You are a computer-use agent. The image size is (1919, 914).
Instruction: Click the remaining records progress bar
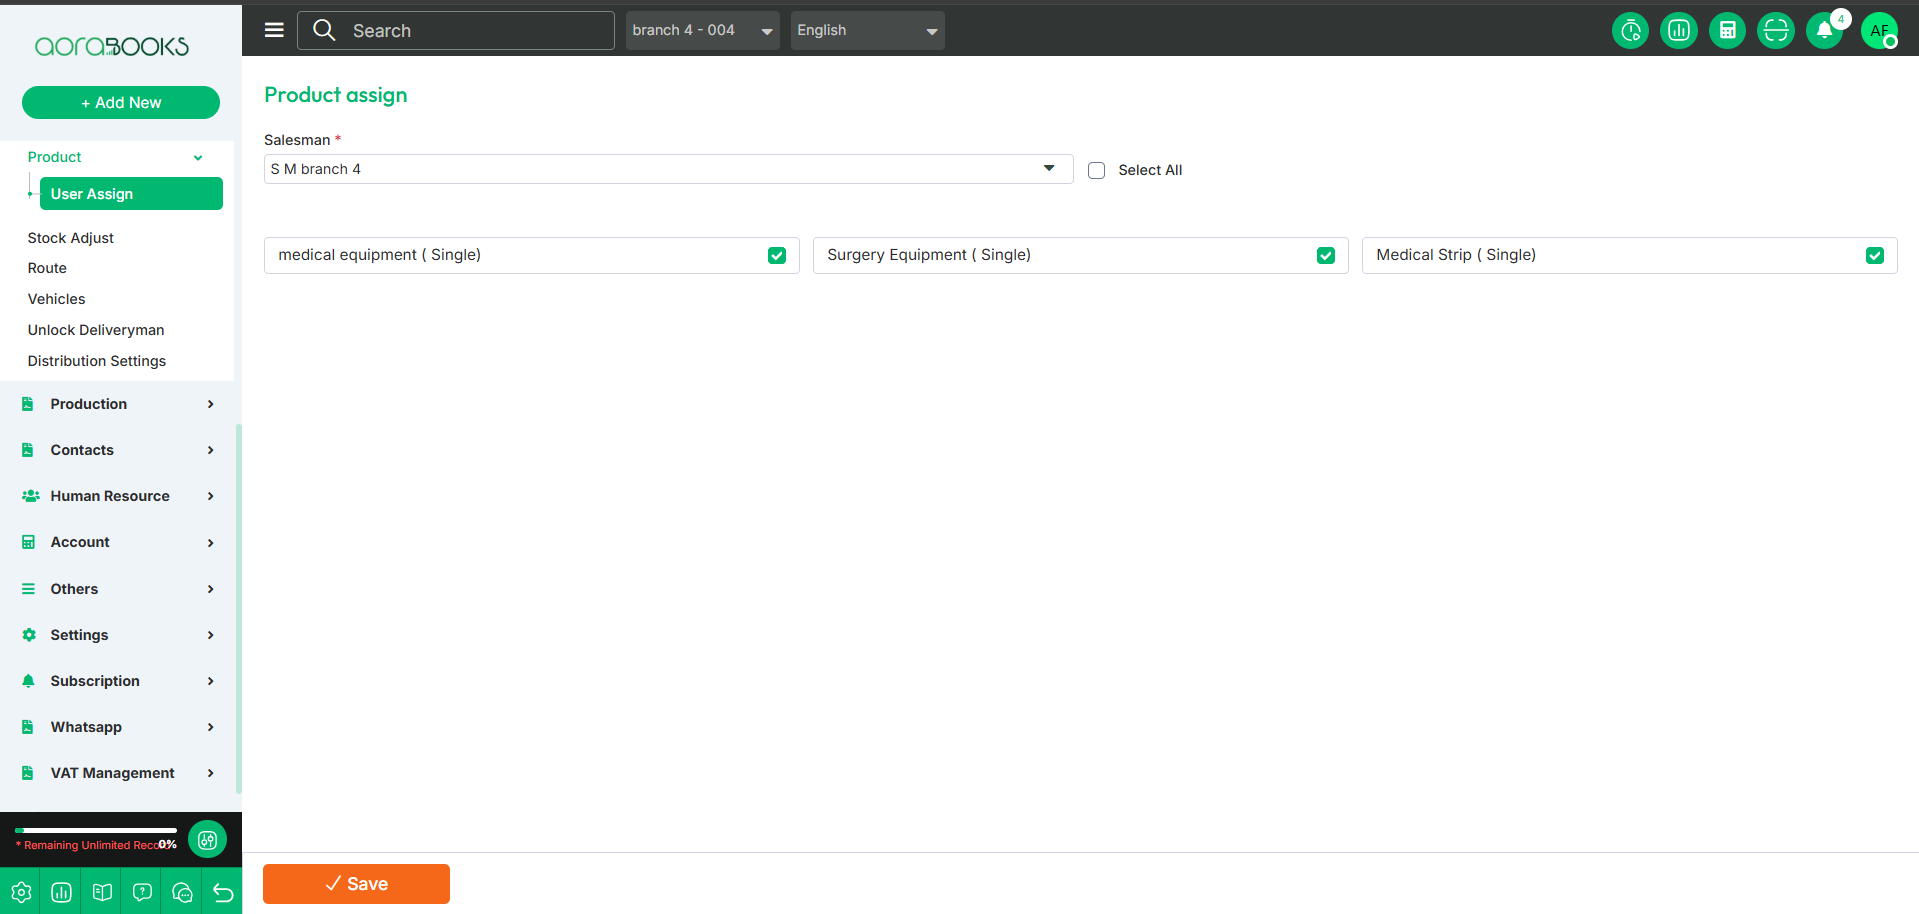96,830
